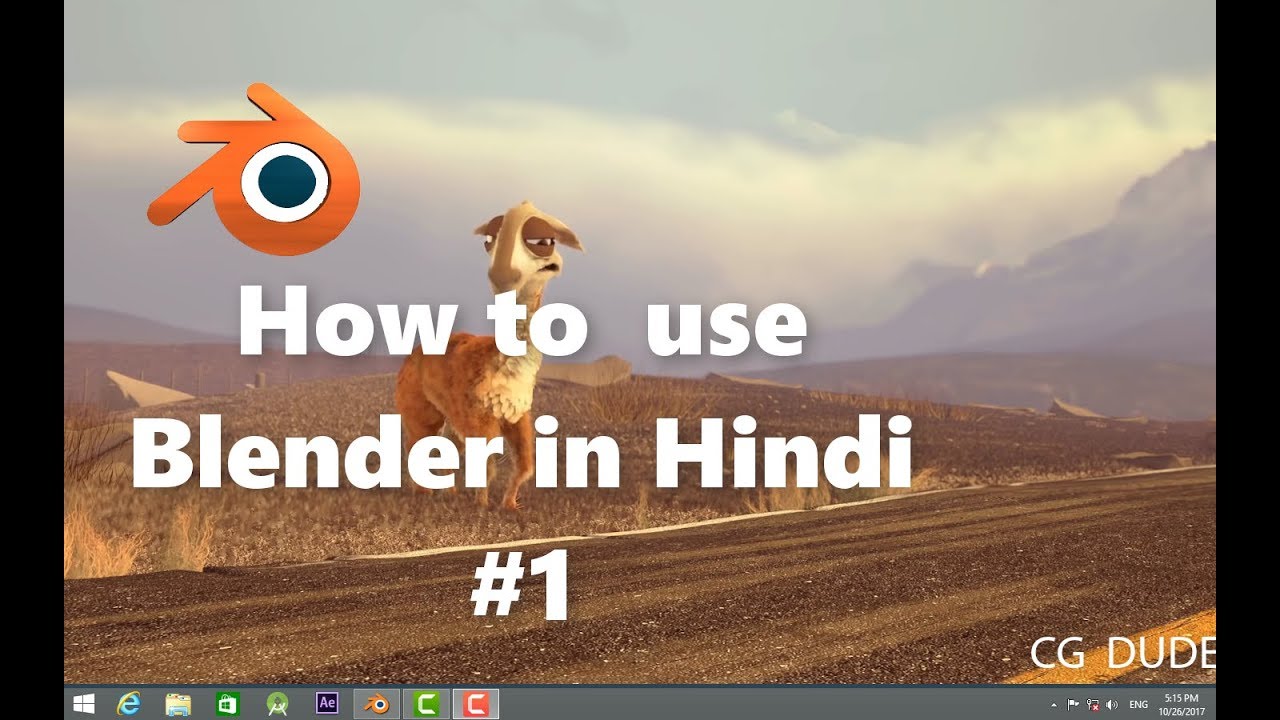The width and height of the screenshot is (1280, 720).
Task: Click the ENG input language indicator
Action: click(1138, 705)
